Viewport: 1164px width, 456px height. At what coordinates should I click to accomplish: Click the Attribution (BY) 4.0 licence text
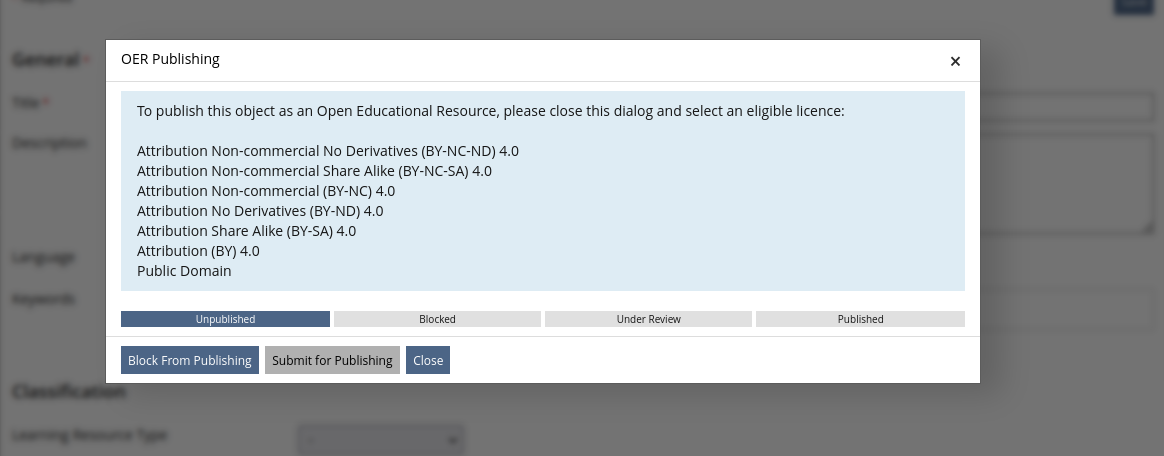point(198,251)
